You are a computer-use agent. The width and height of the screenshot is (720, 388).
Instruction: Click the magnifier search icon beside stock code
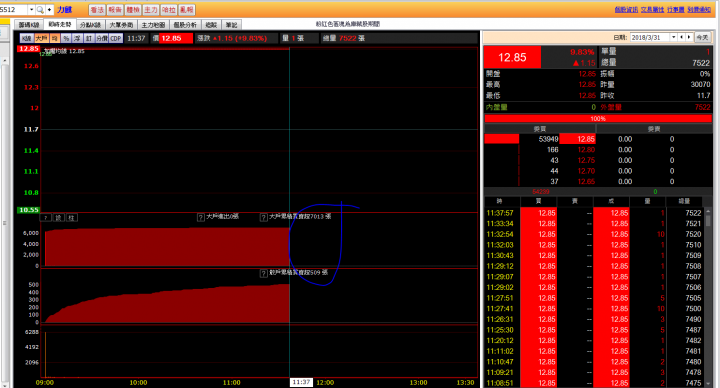40,10
